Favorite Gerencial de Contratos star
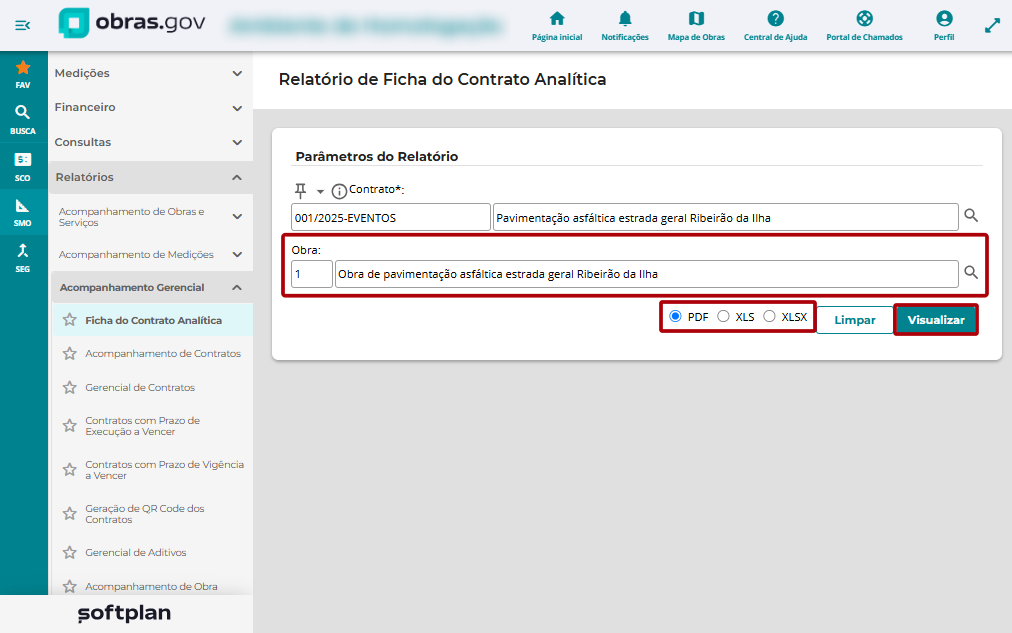 tap(70, 387)
